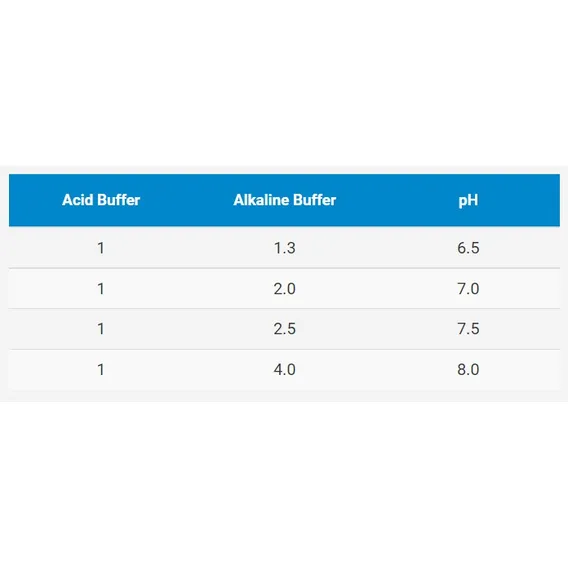Click the pH column header
This screenshot has height=568, width=568.
point(468,200)
